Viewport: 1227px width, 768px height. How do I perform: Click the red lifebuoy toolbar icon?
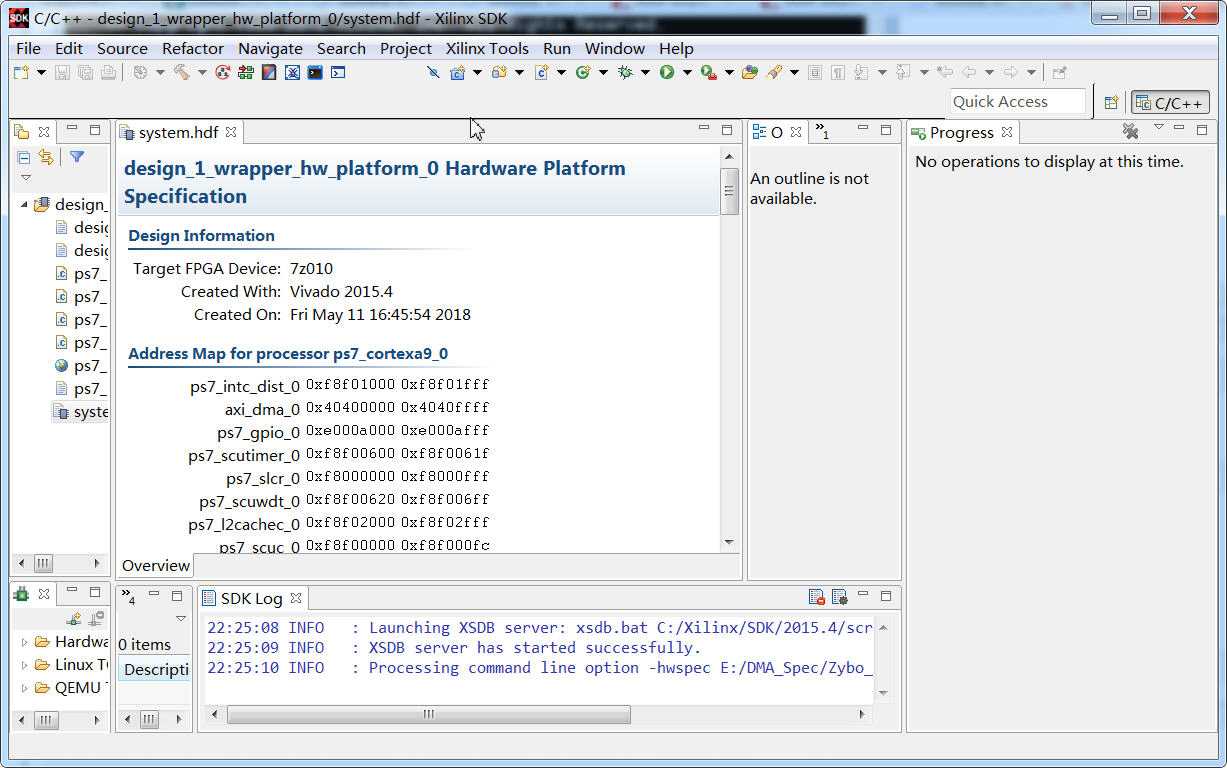tap(223, 72)
